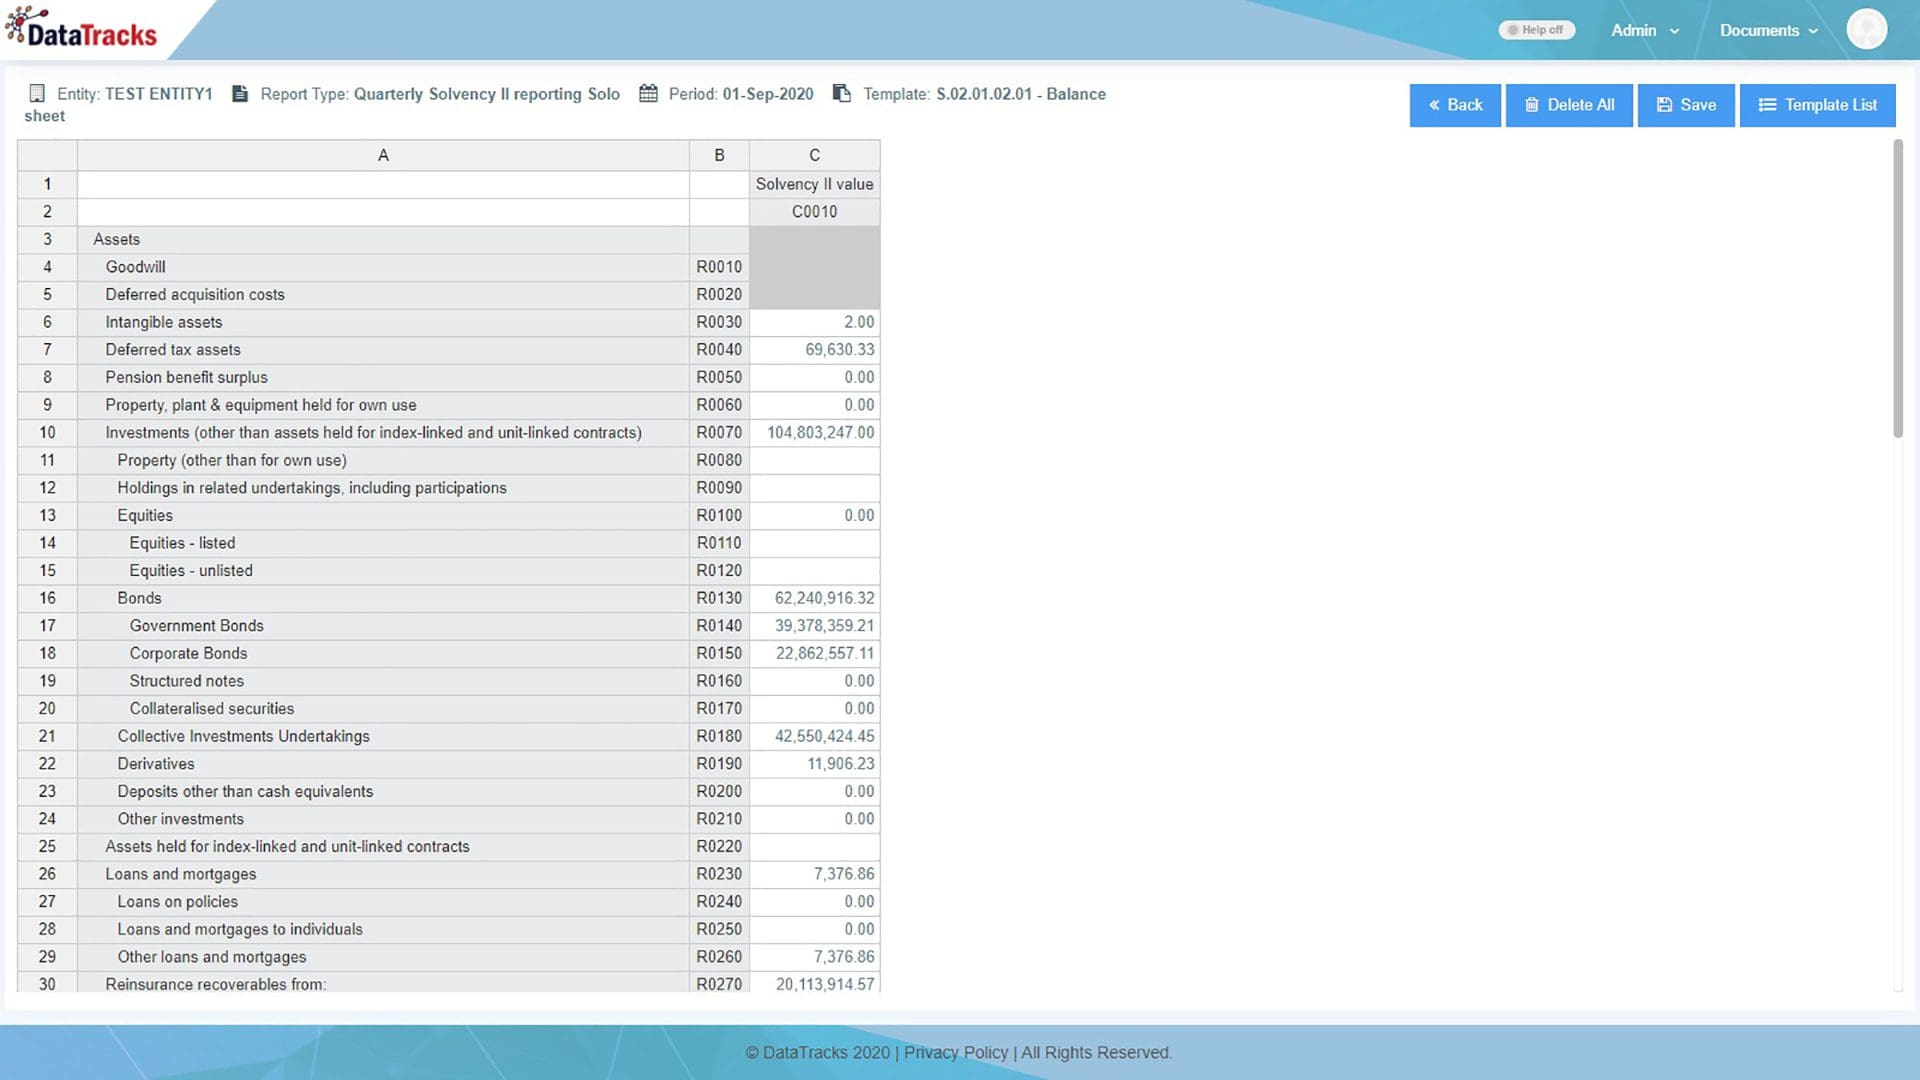Click 'Equities - listed' label
Viewport: 1920px width, 1080px height.
click(x=182, y=543)
